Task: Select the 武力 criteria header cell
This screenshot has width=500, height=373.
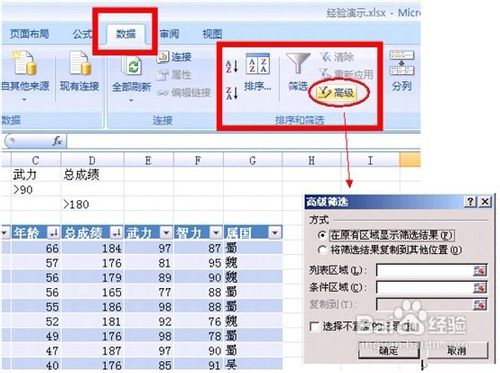Action: click(36, 175)
